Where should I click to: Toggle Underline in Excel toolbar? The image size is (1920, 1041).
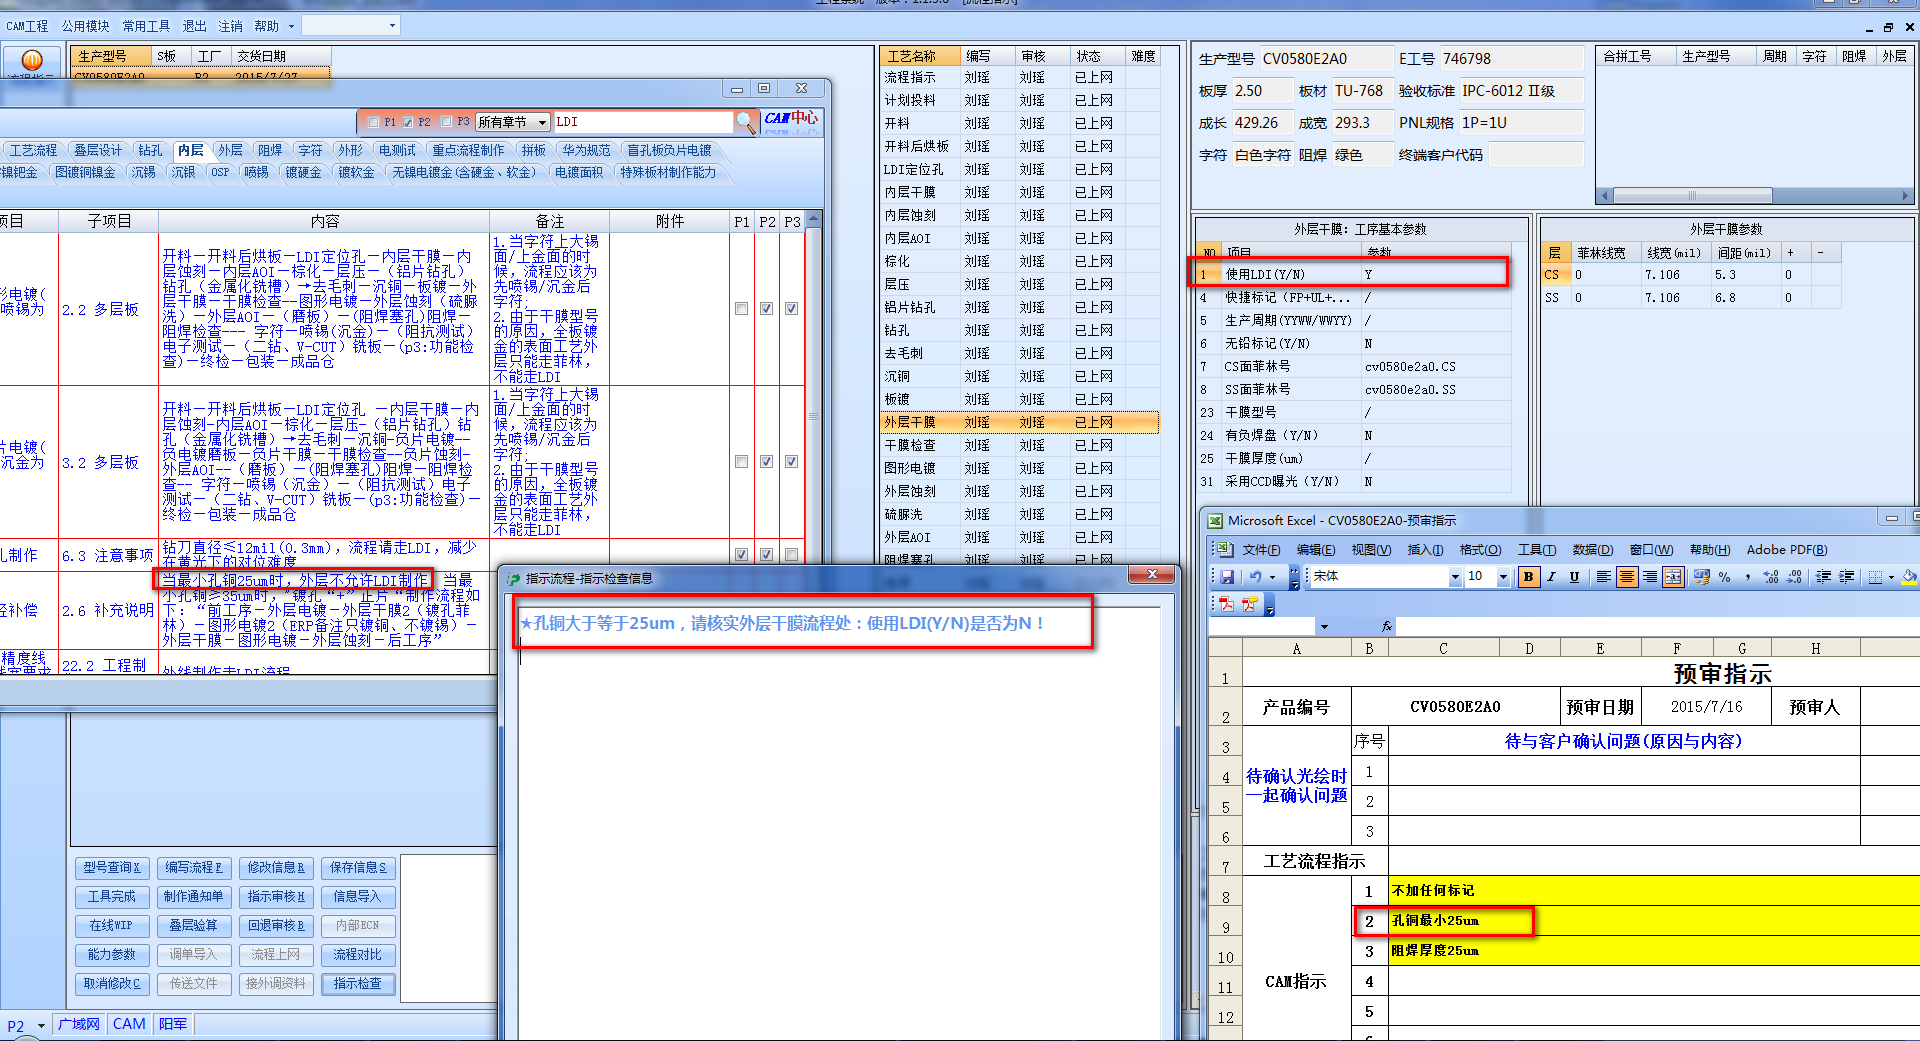pos(1574,577)
